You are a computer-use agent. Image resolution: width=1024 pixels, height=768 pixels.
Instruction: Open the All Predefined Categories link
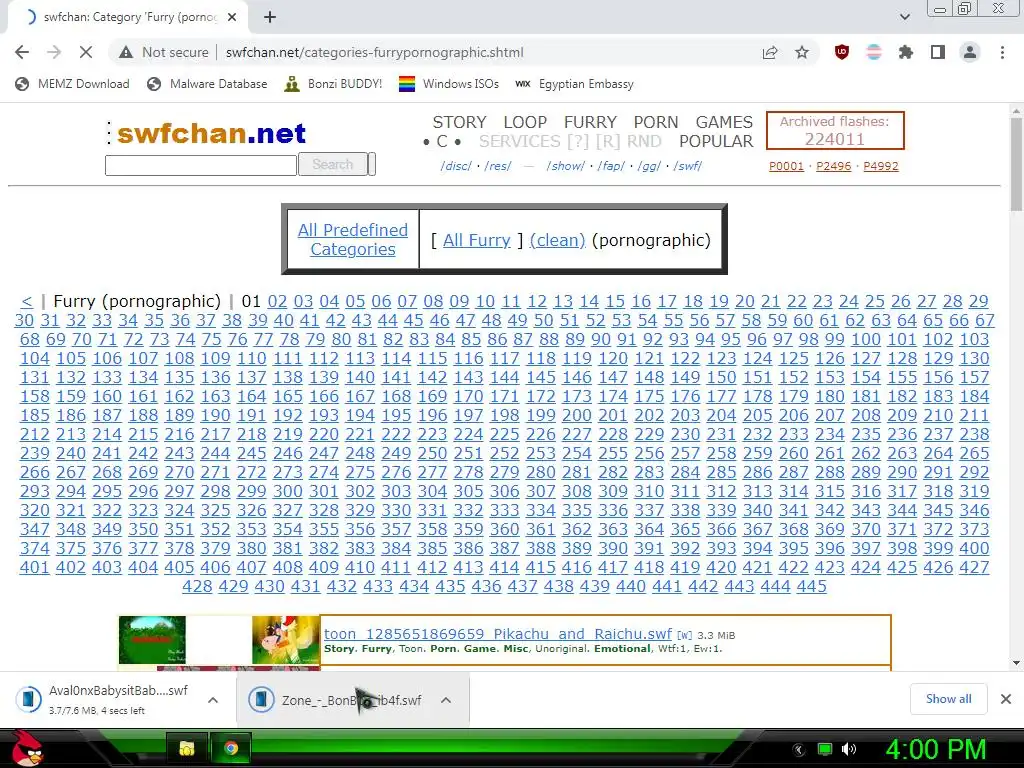click(353, 240)
